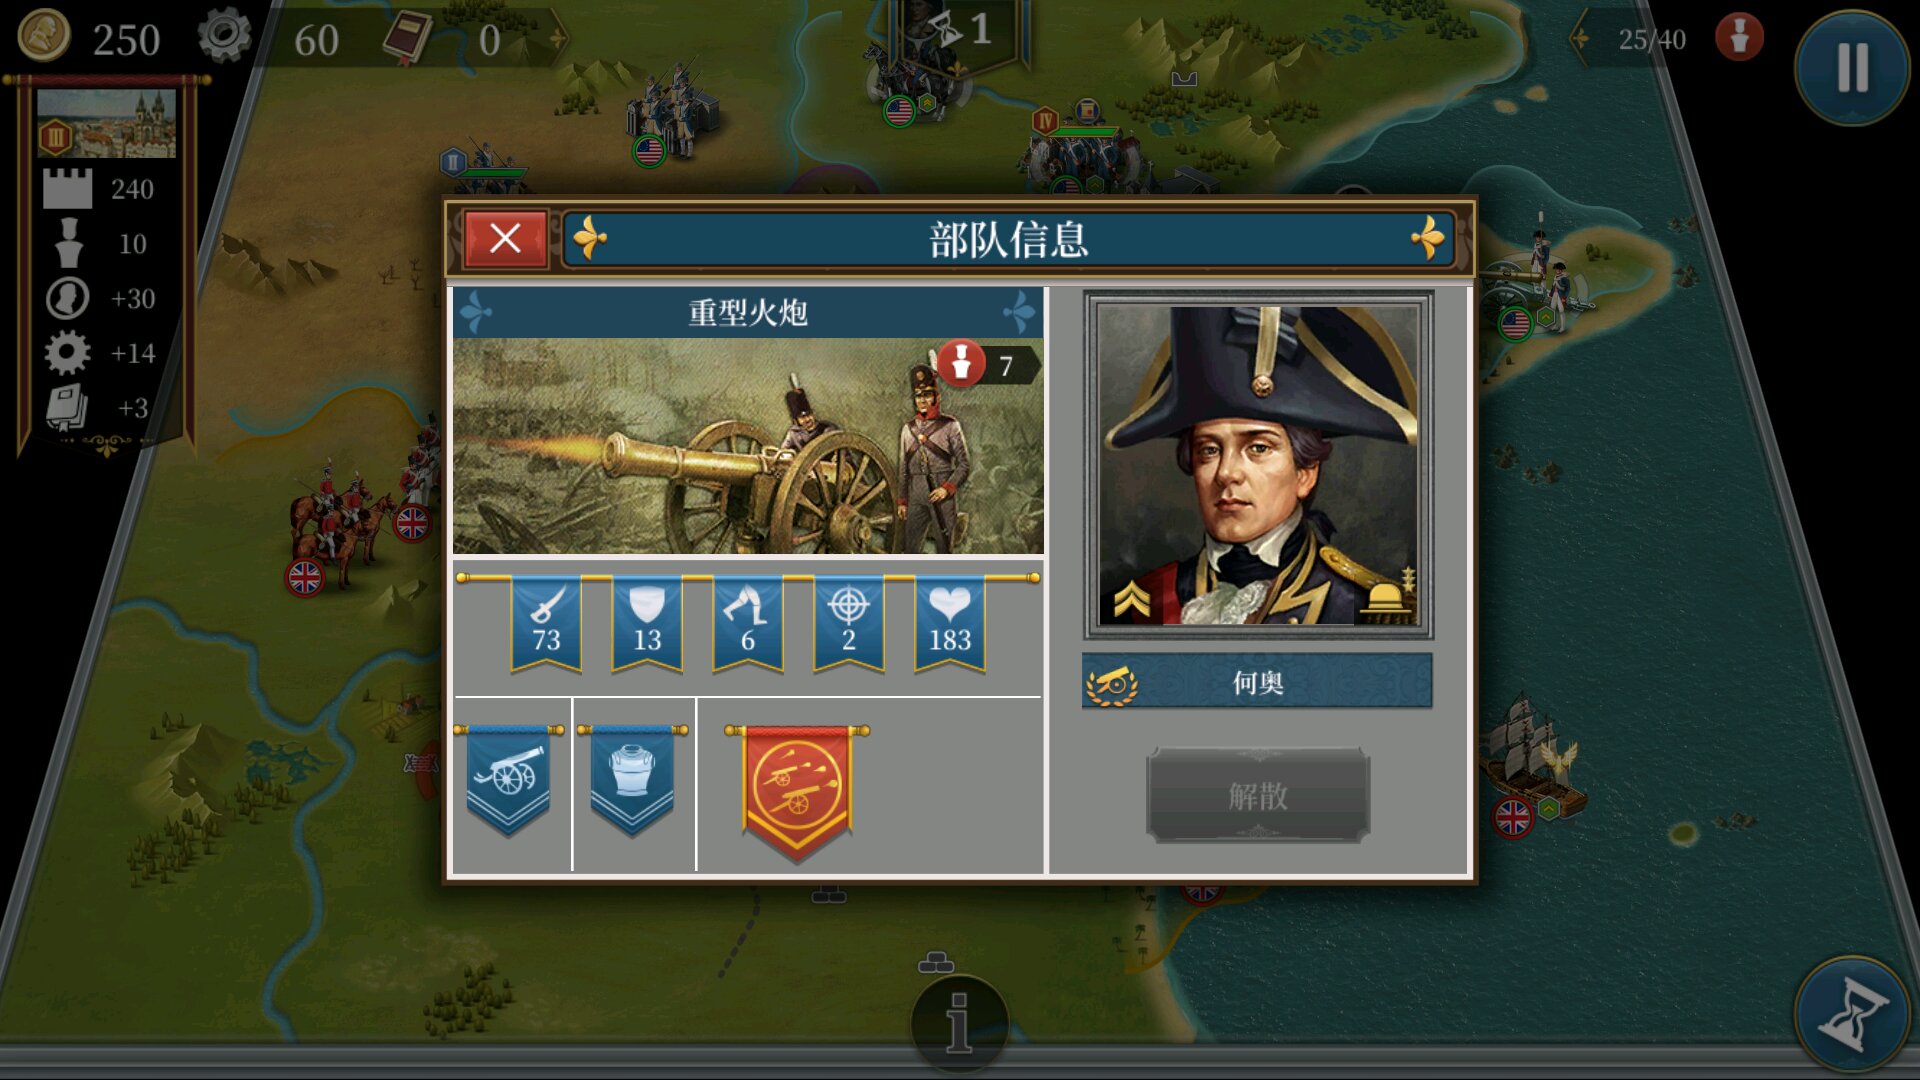Viewport: 1920px width, 1080px height.
Task: Open the general portrait of 何奥
Action: pos(1258,465)
